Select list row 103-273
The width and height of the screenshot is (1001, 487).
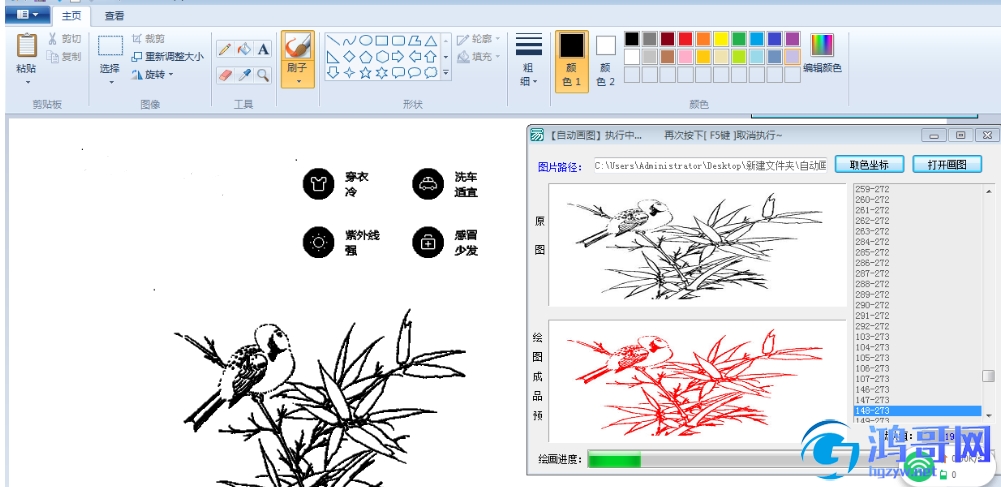[x=917, y=337]
